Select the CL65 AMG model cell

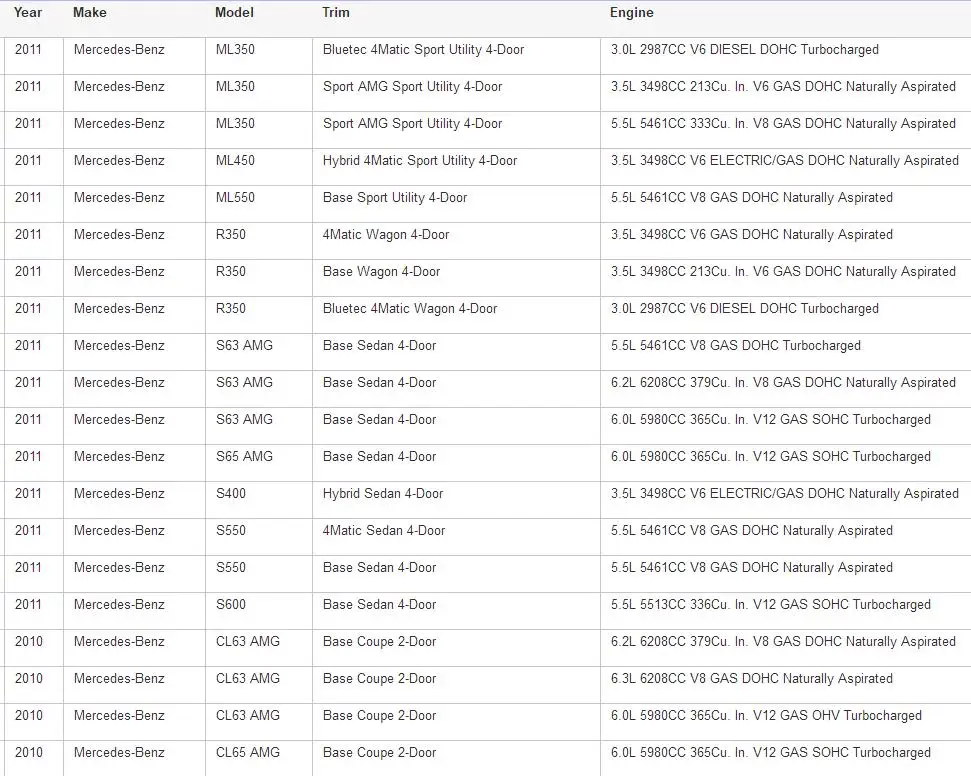[248, 752]
